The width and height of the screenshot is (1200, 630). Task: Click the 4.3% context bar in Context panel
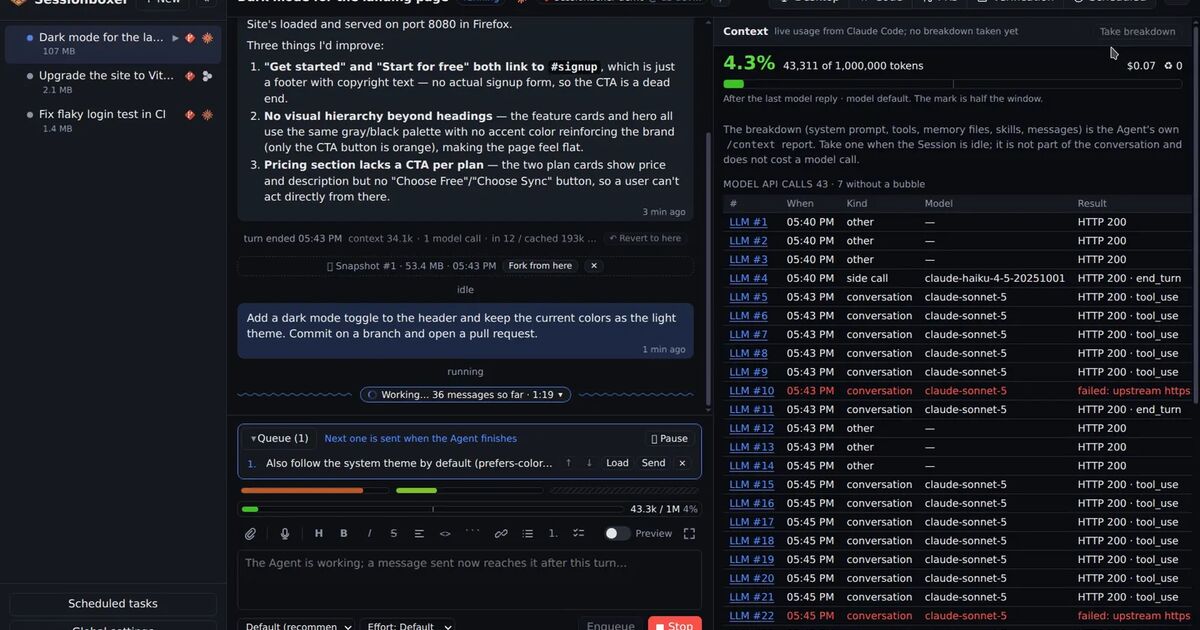[953, 85]
